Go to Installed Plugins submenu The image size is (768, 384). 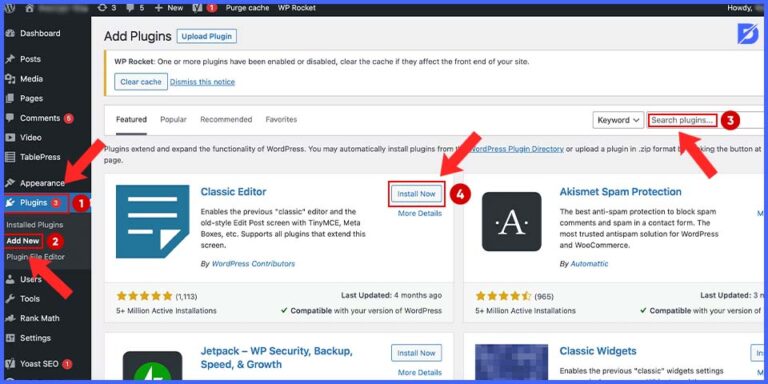(x=35, y=225)
